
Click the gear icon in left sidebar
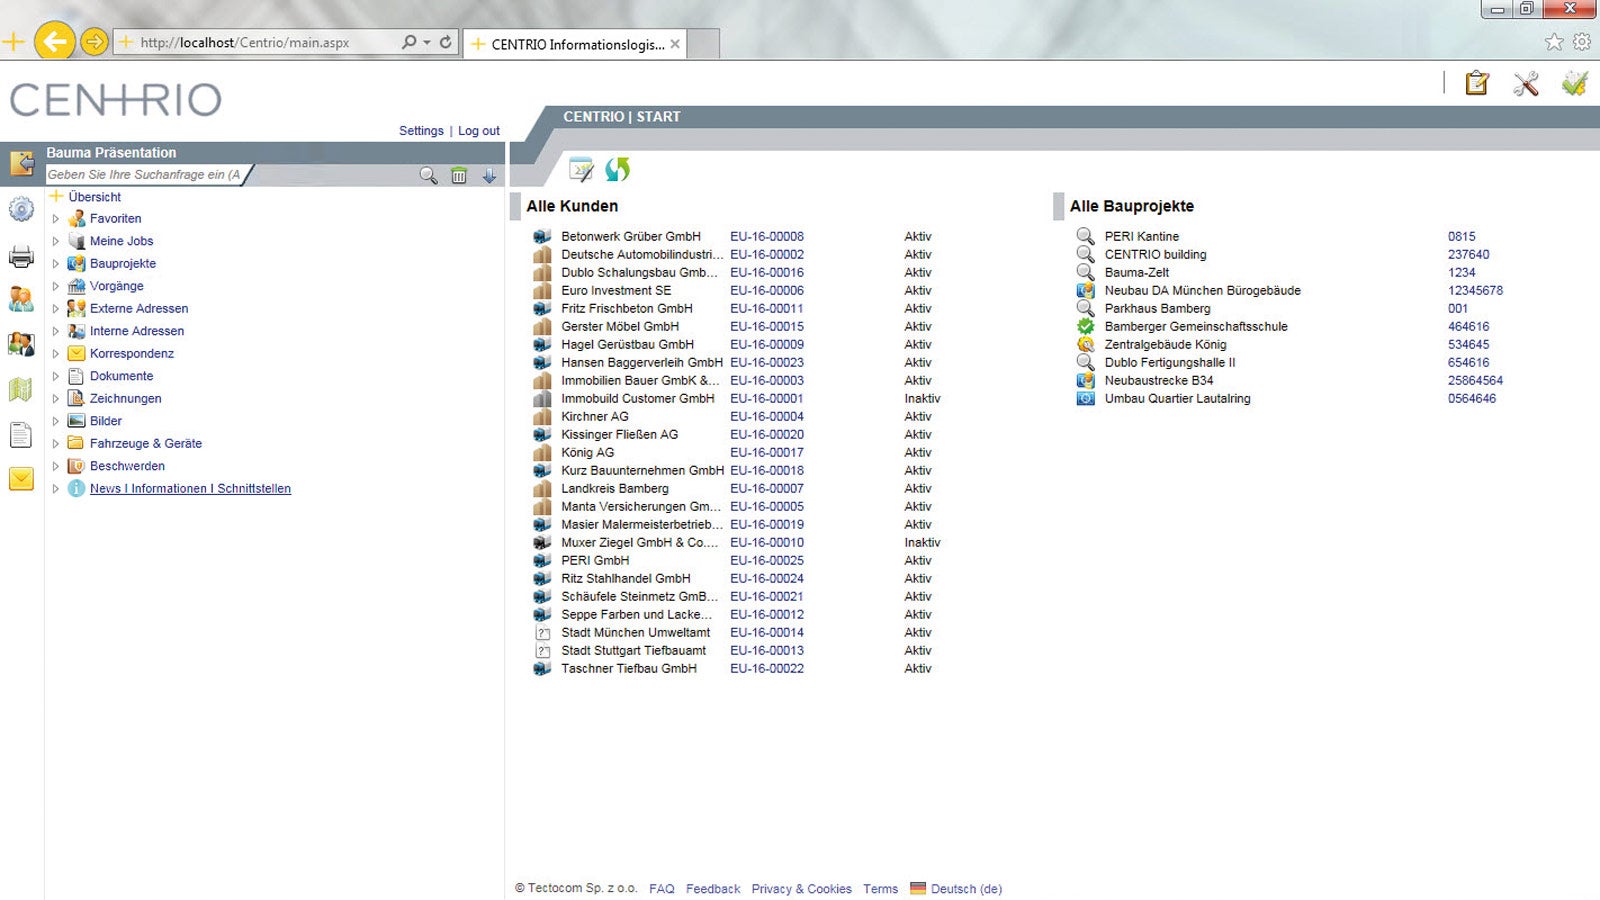tap(21, 209)
